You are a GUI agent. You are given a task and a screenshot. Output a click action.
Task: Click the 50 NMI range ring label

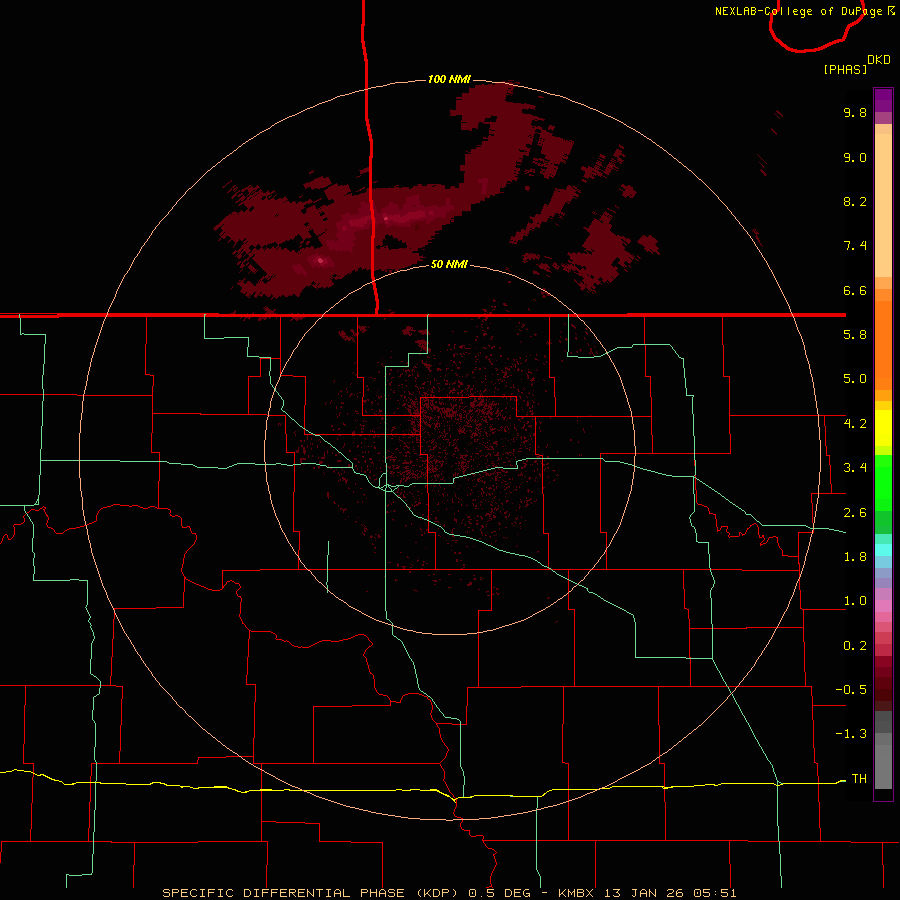[449, 264]
